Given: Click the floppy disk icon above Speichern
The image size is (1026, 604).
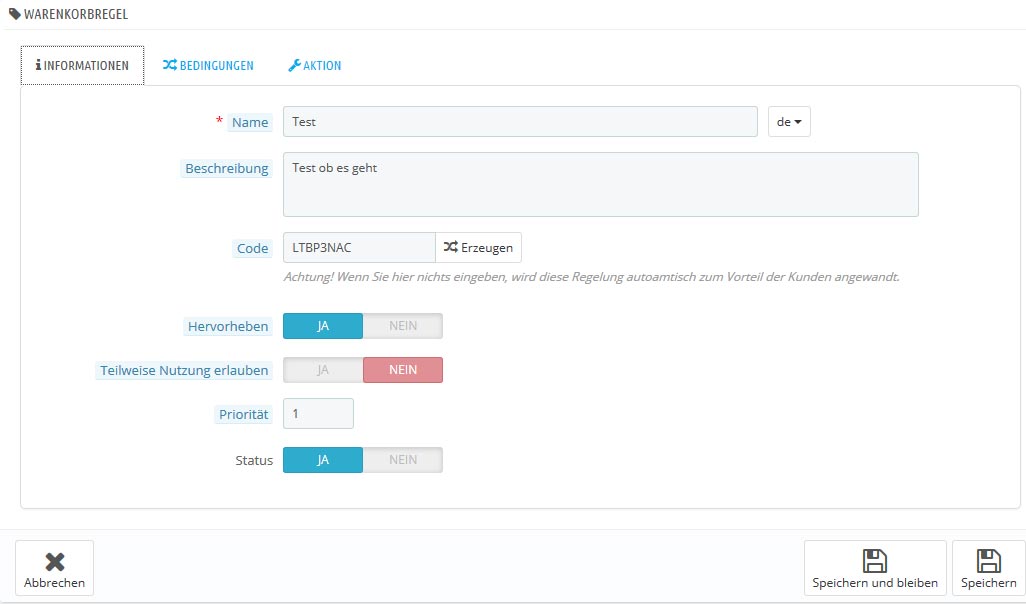Looking at the screenshot, I should click(989, 561).
